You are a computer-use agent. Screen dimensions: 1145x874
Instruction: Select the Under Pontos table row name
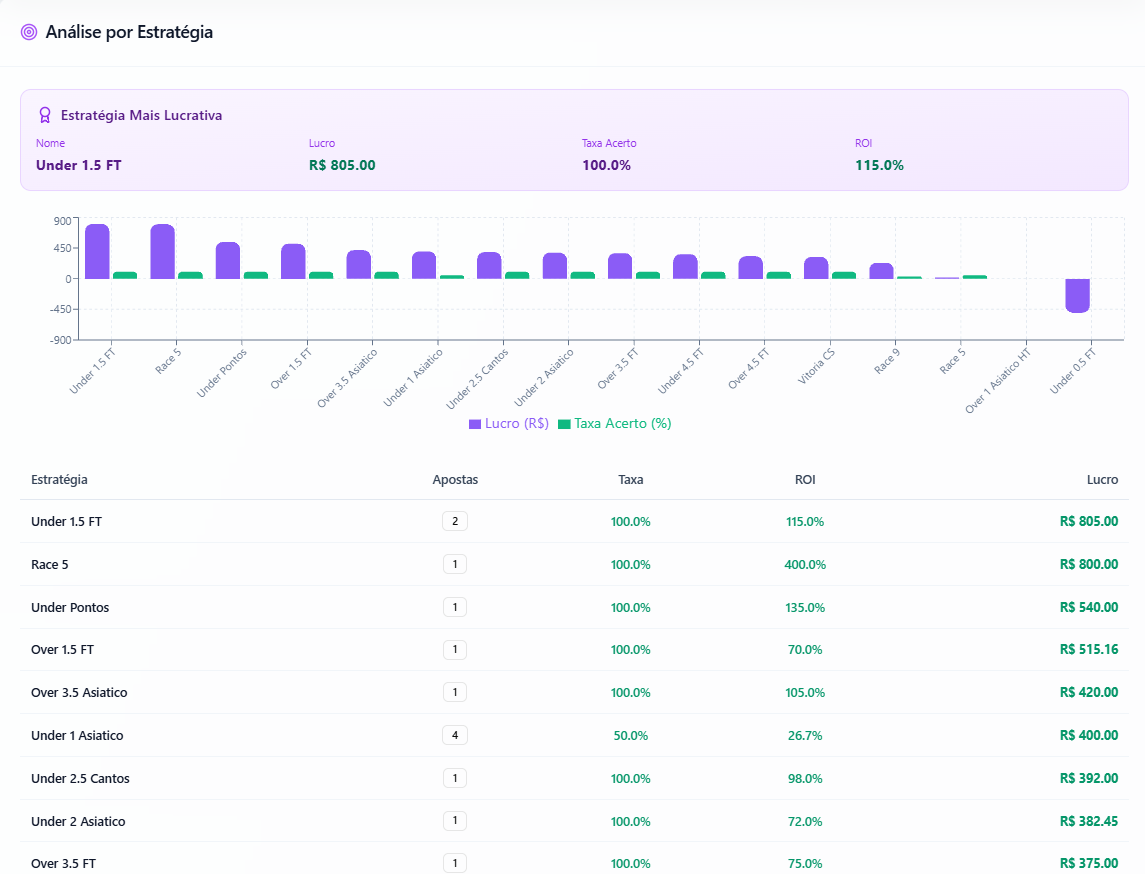tap(70, 608)
